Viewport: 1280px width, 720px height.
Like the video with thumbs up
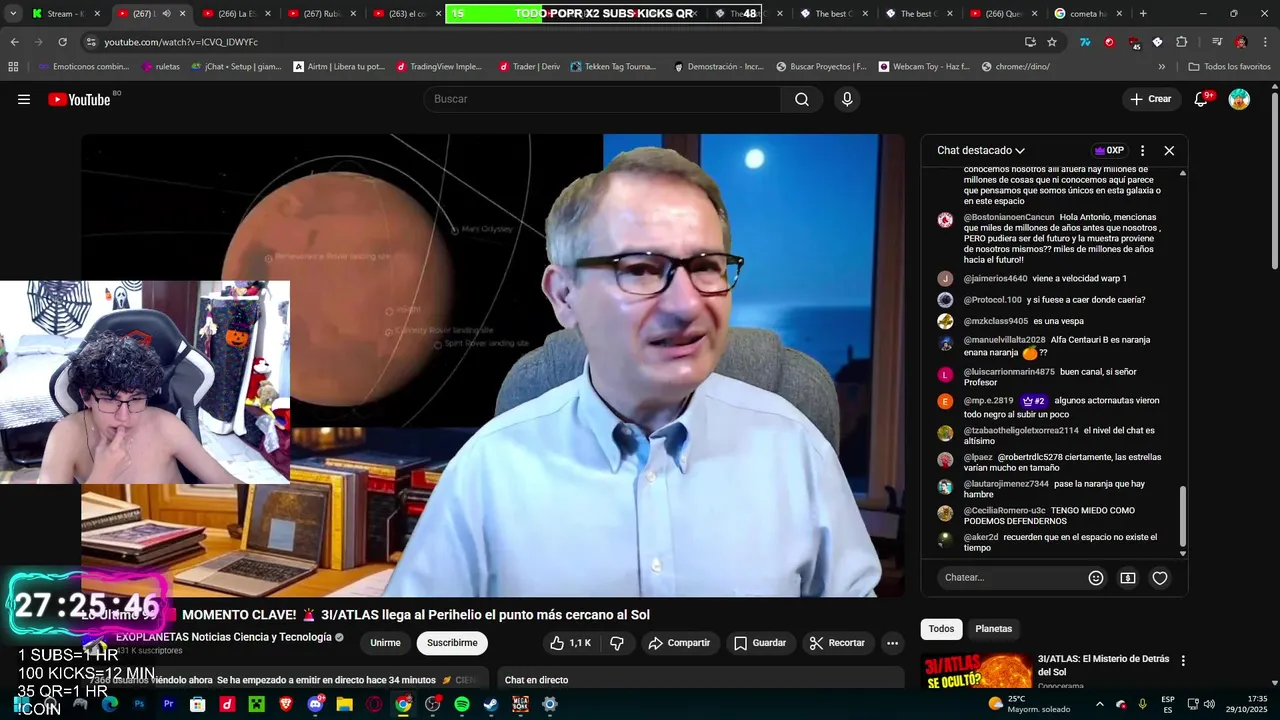pyautogui.click(x=570, y=643)
